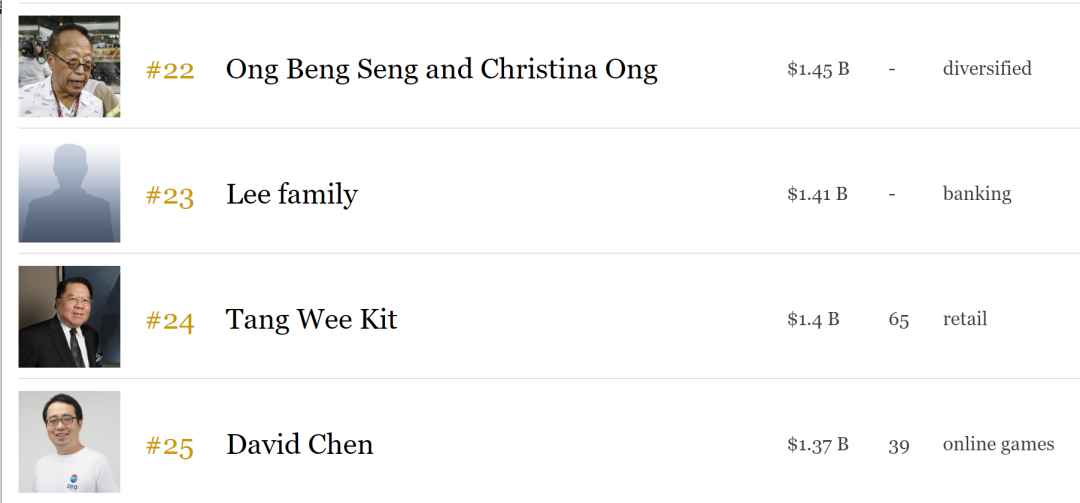Click the Tang Wee Kit name

pos(312,319)
